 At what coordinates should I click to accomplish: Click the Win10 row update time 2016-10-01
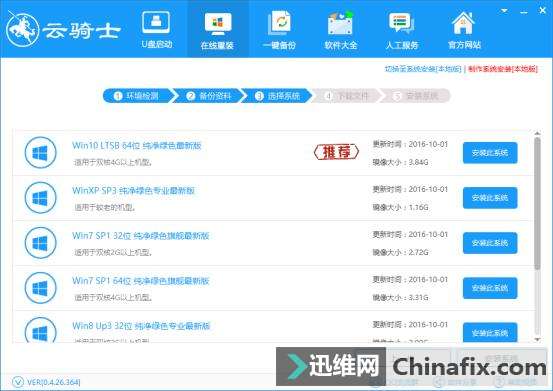pyautogui.click(x=410, y=144)
